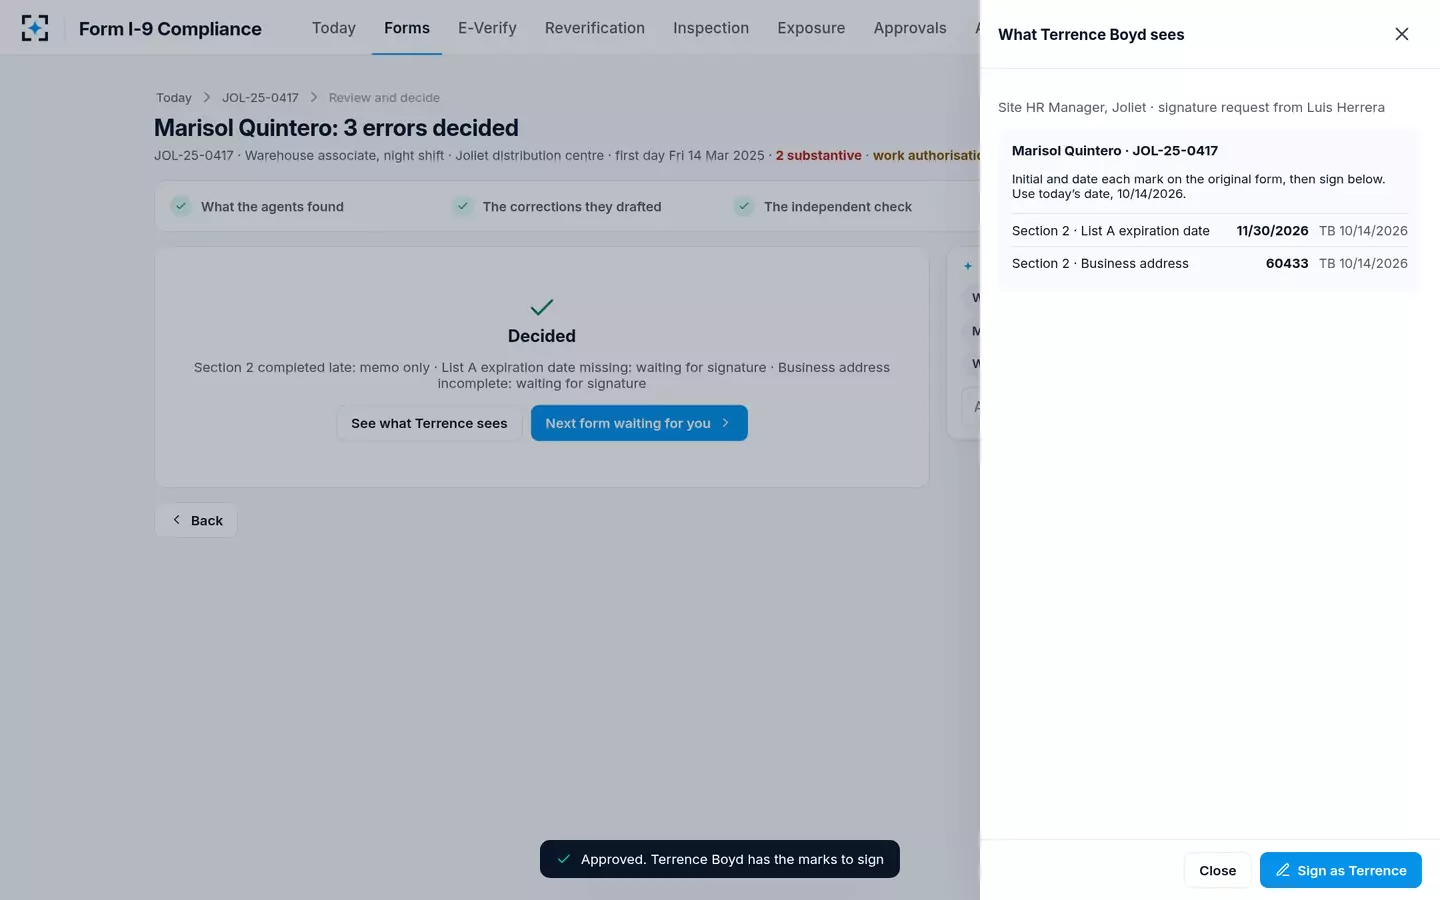Click the green checkmark beside What the agents found
1440x900 pixels.
[x=181, y=206]
